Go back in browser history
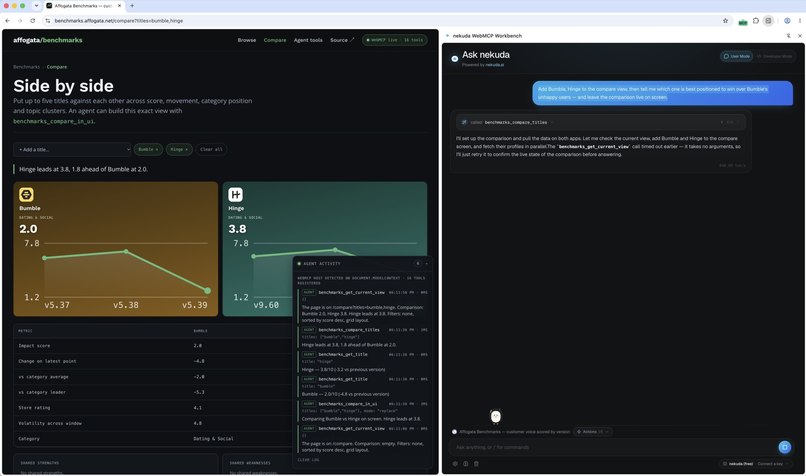The height and width of the screenshot is (476, 806). pos(7,21)
